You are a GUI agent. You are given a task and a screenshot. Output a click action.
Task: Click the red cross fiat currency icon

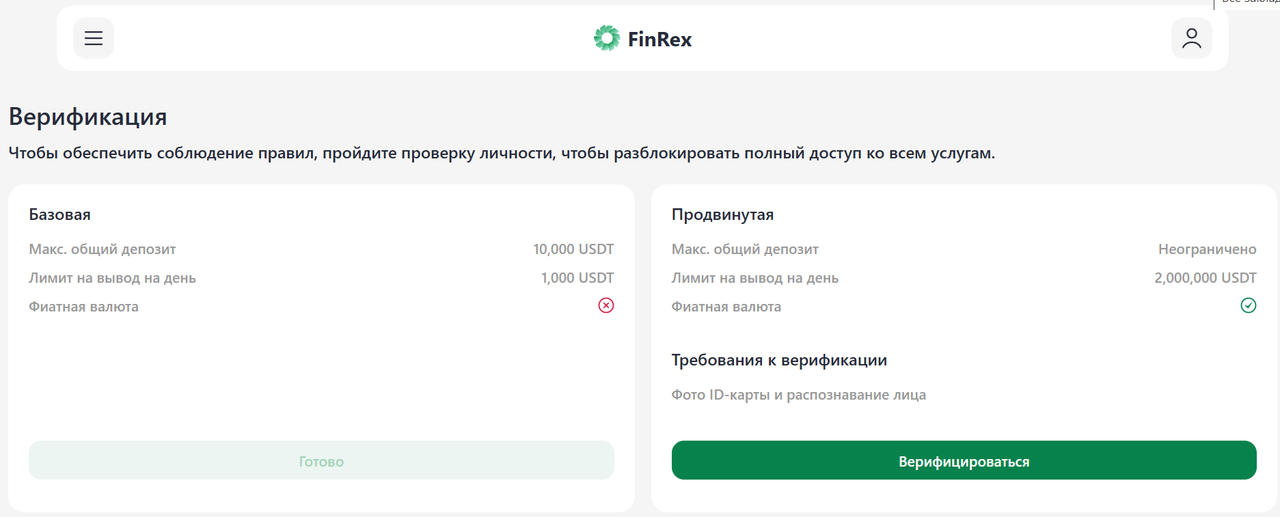(606, 306)
